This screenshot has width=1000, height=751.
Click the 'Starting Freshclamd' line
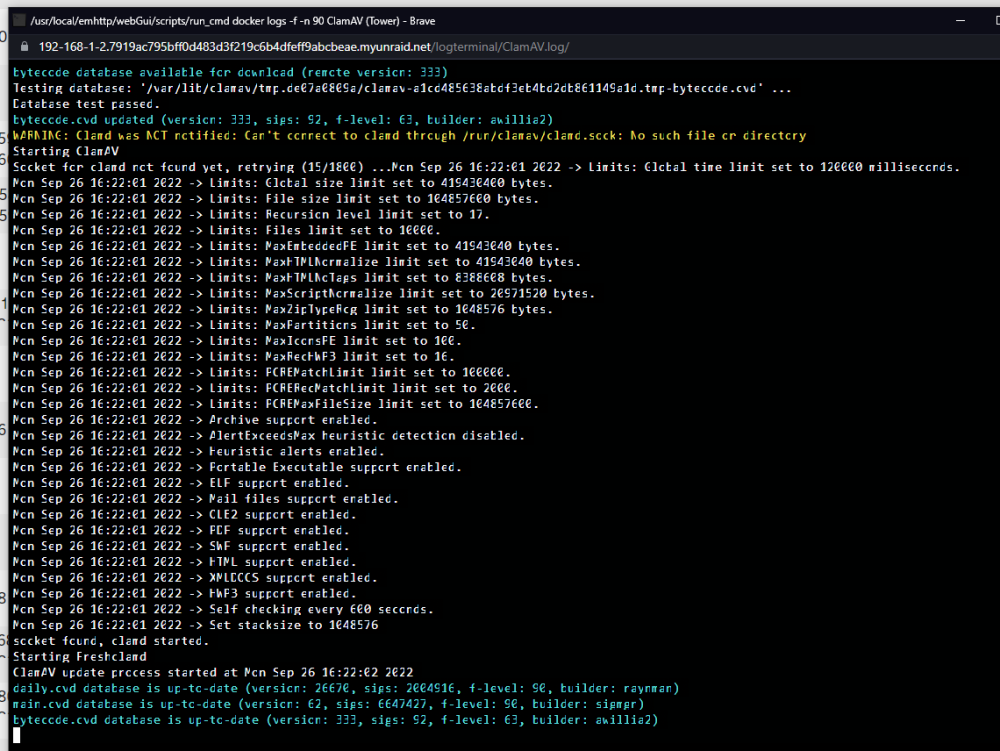click(80, 657)
